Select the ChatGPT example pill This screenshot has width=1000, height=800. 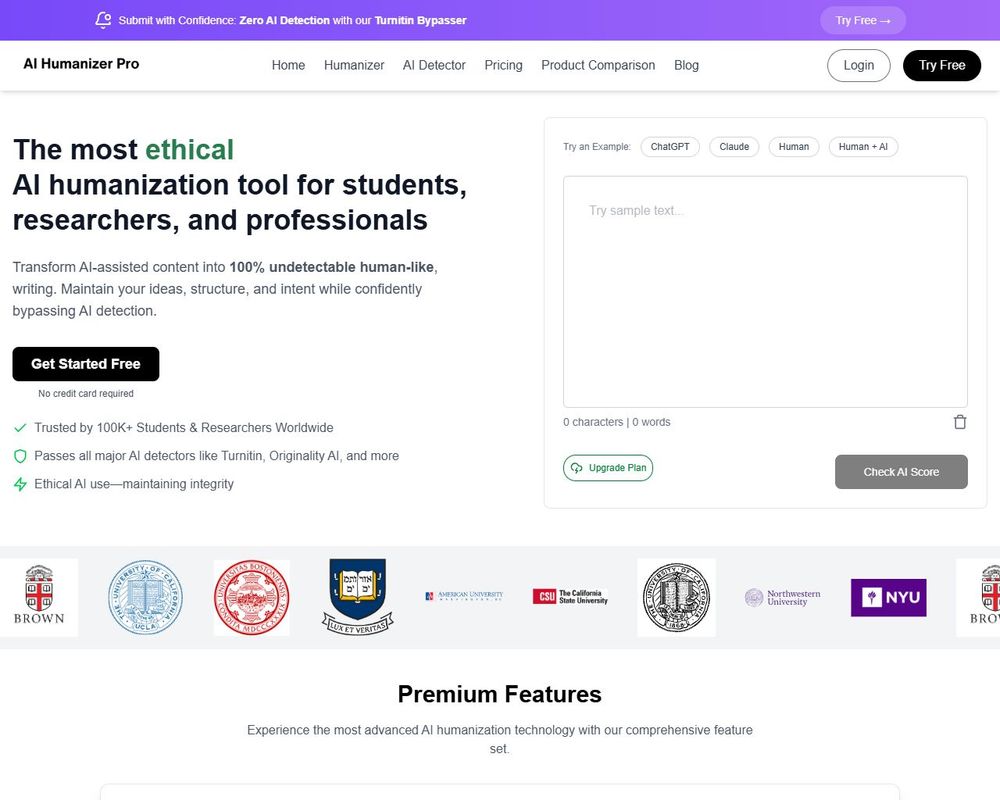[669, 146]
